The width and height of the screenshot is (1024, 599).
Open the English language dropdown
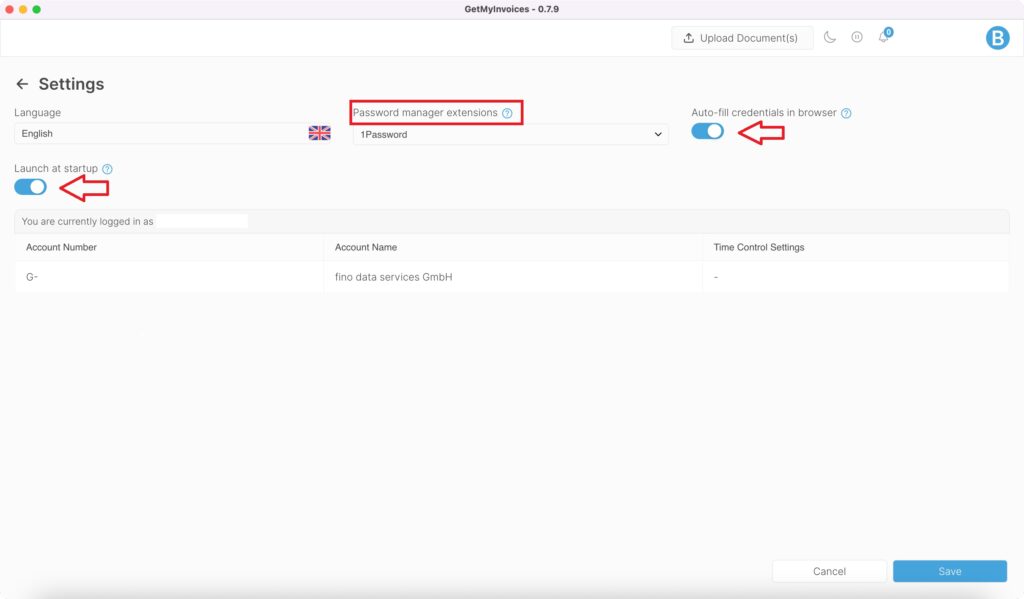tap(173, 133)
